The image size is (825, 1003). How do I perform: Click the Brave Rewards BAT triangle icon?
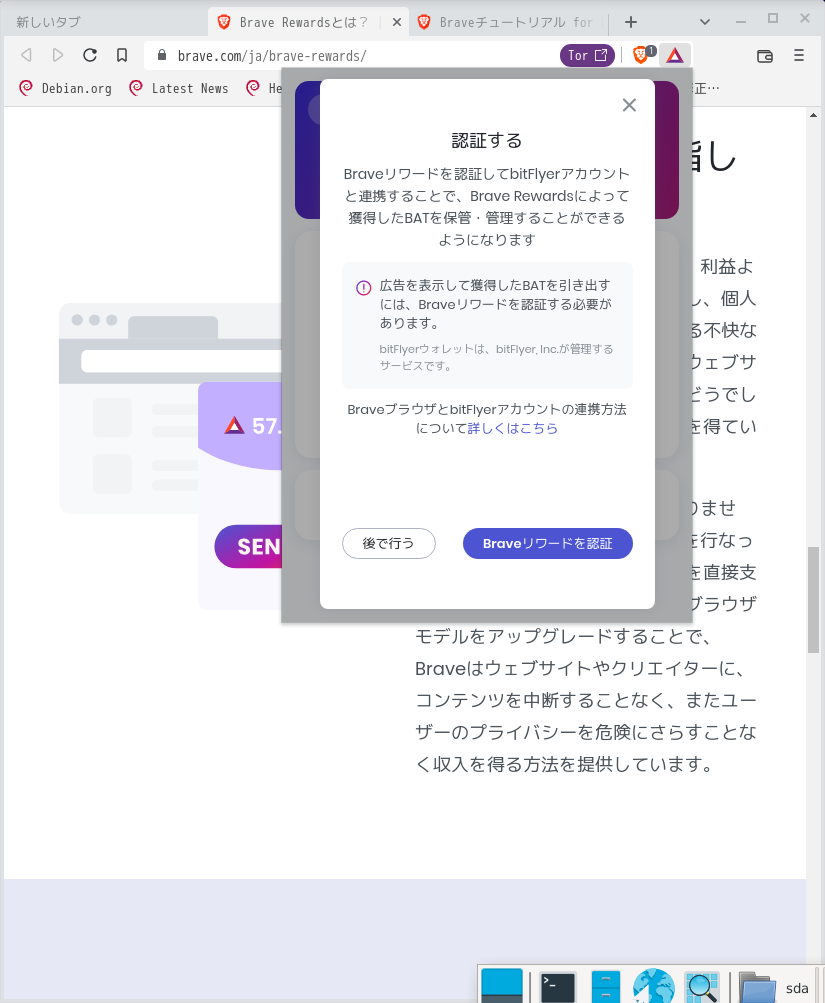point(675,55)
